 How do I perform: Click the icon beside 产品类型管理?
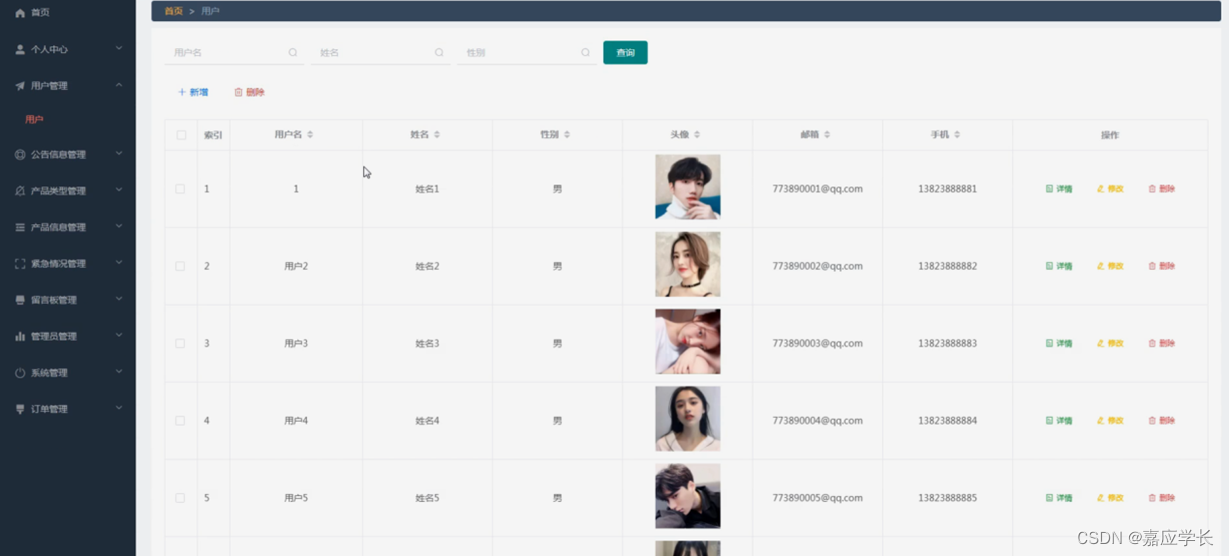20,191
